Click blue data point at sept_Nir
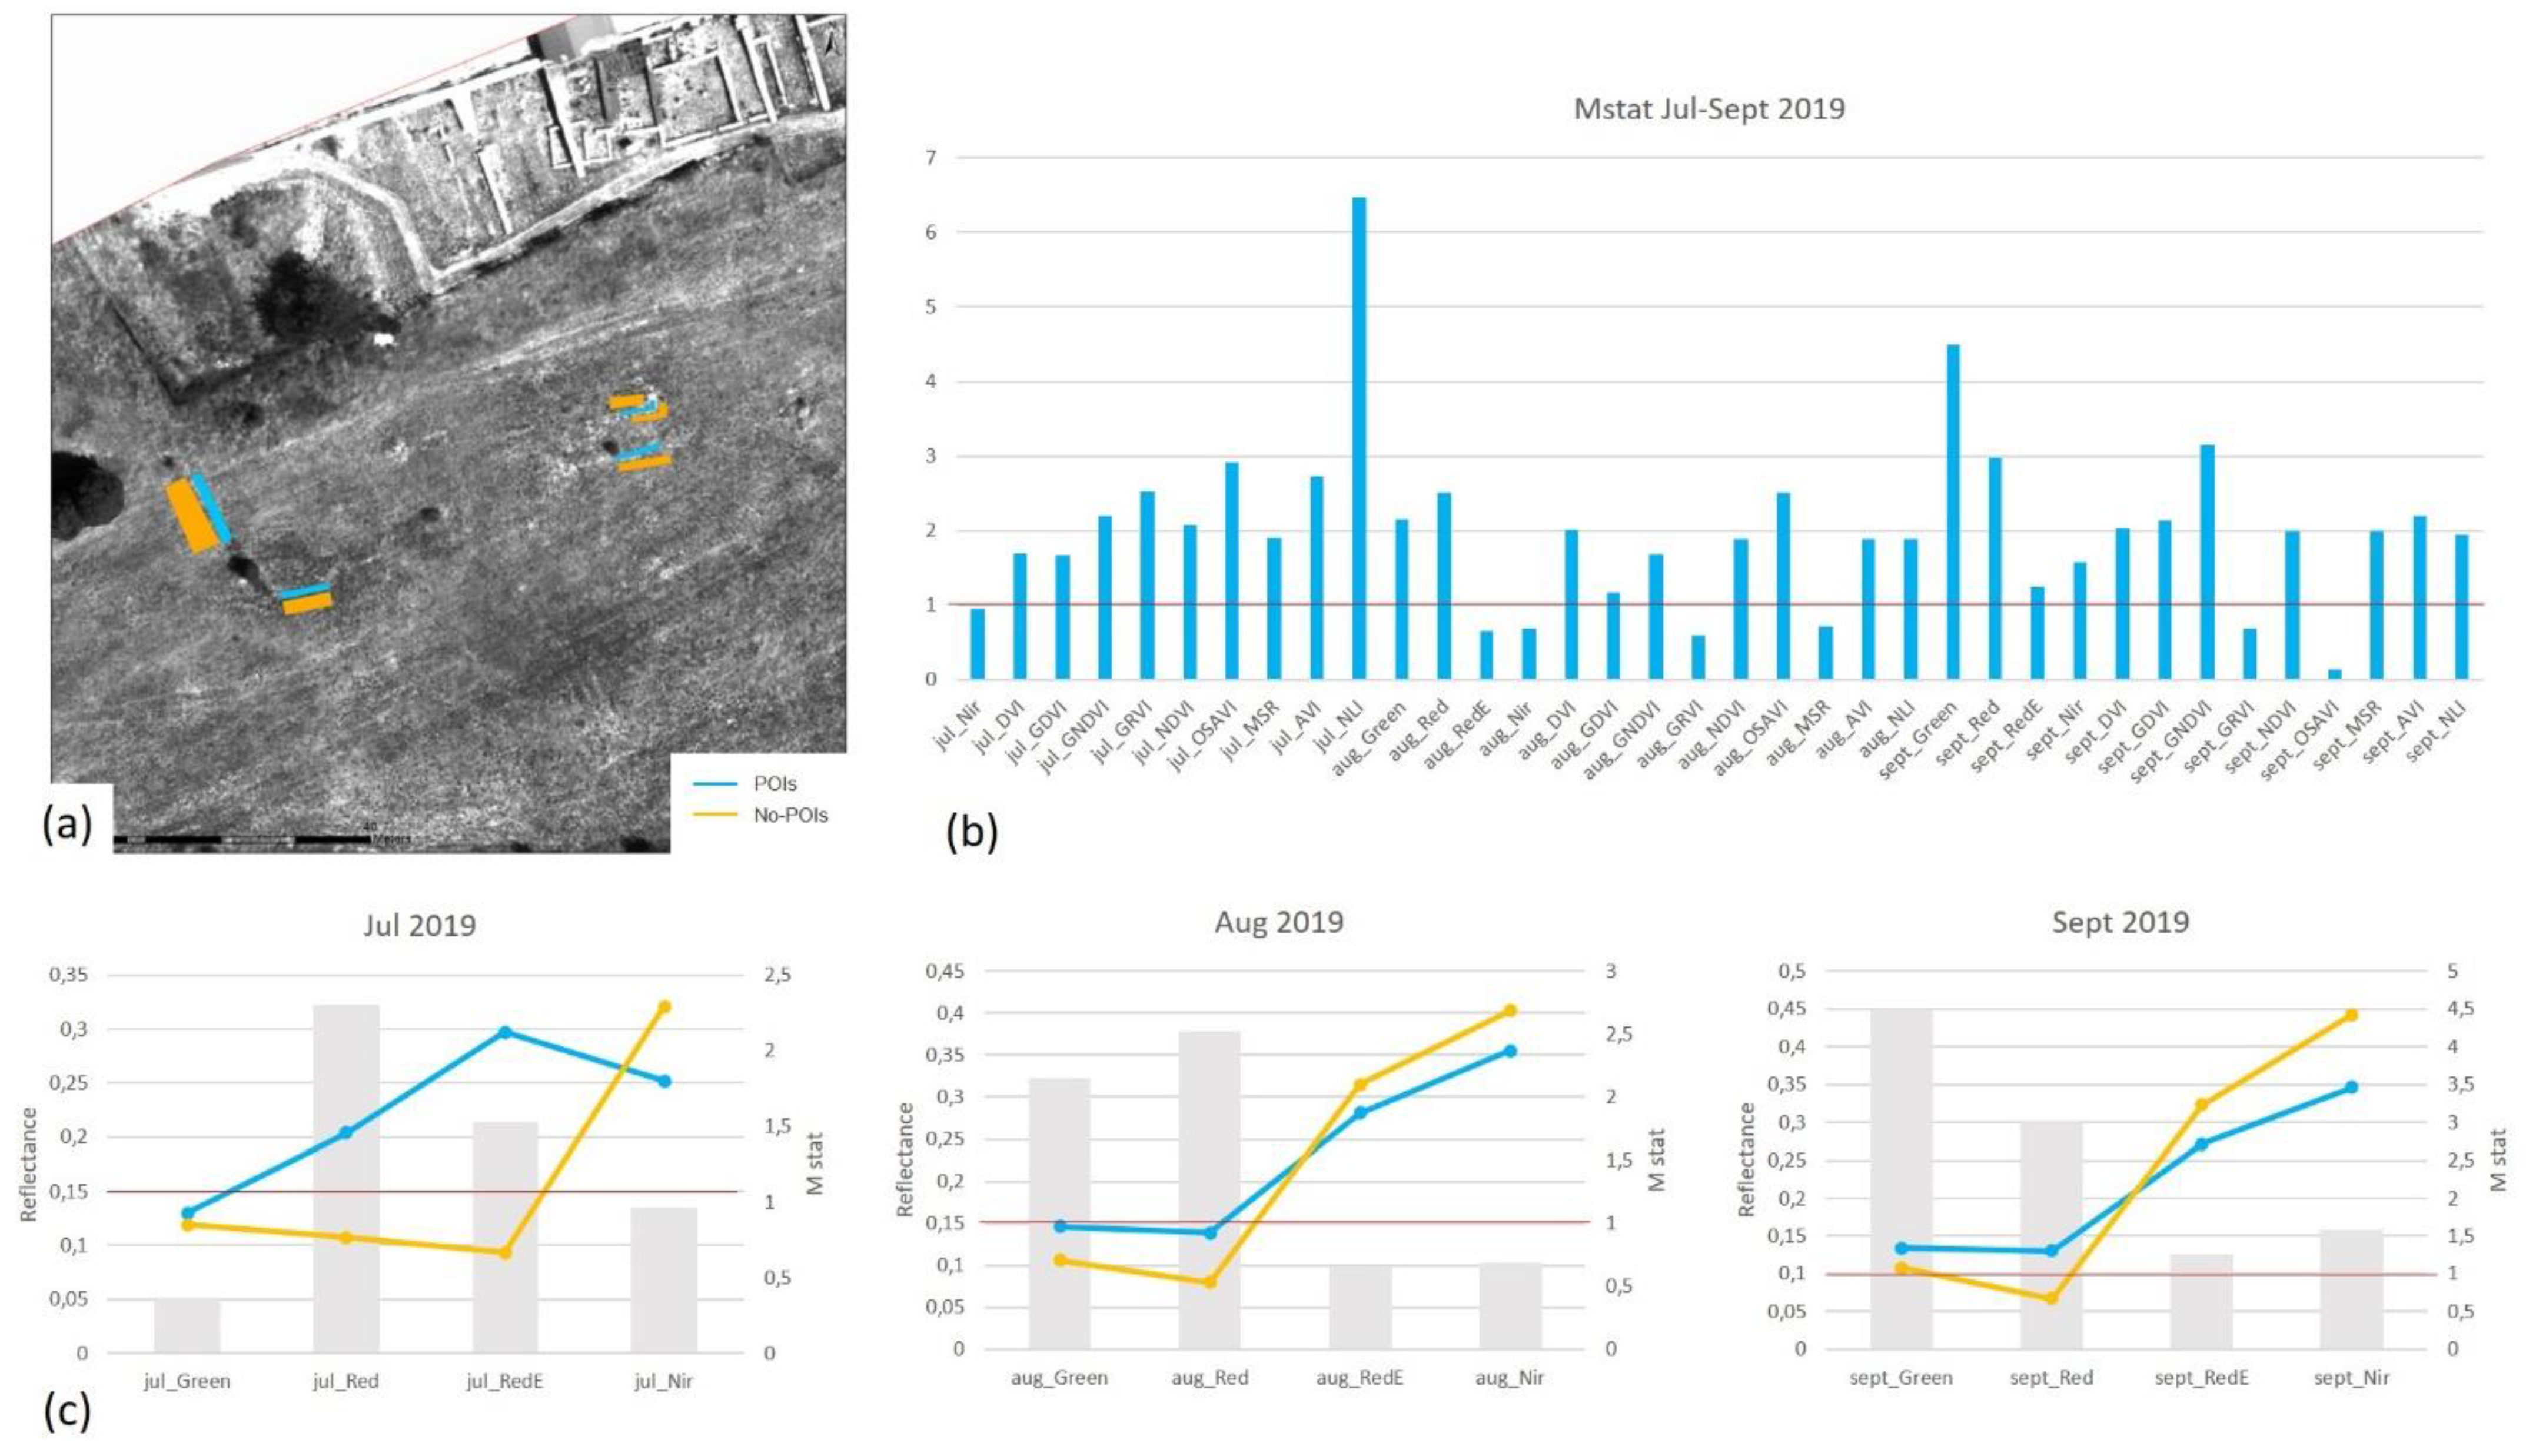 click(x=2351, y=1087)
